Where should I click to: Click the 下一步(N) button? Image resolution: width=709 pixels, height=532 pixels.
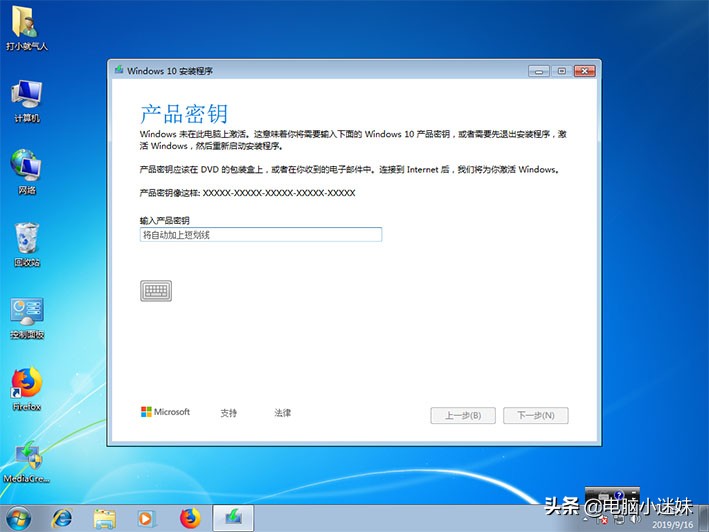[536, 415]
